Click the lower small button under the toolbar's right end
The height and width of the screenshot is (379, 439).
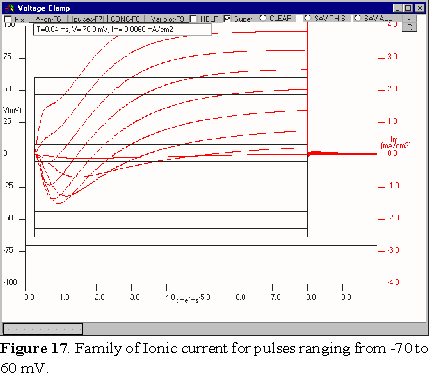click(409, 27)
